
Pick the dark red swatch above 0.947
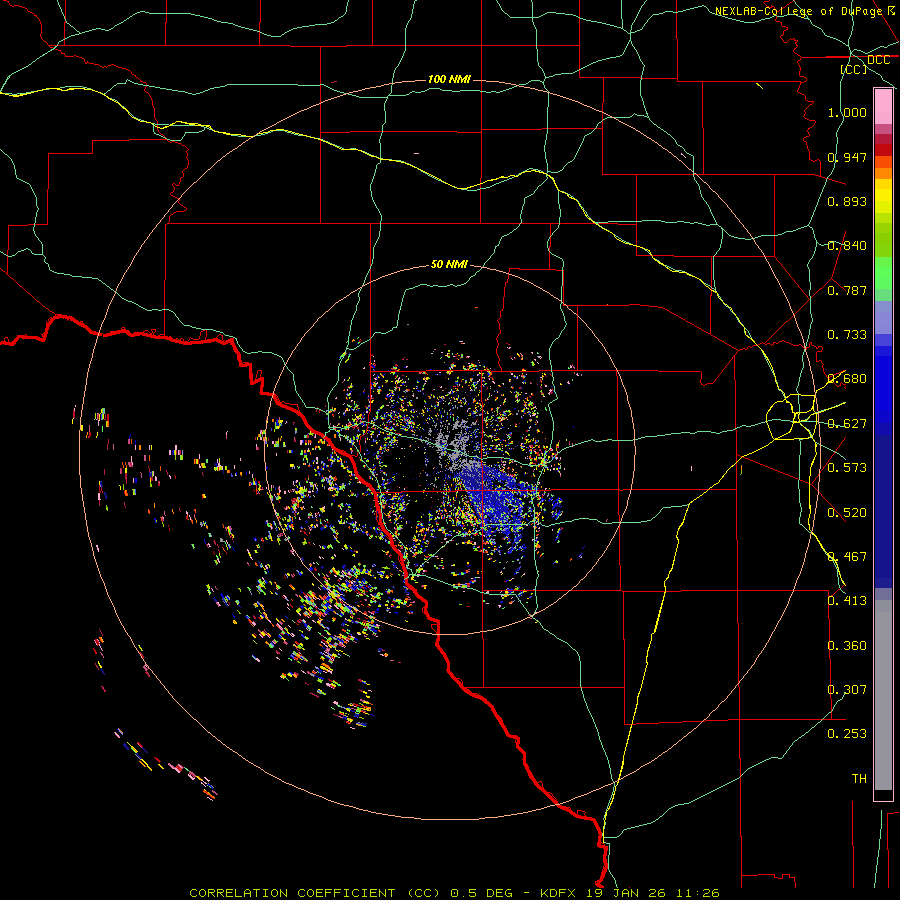point(883,149)
